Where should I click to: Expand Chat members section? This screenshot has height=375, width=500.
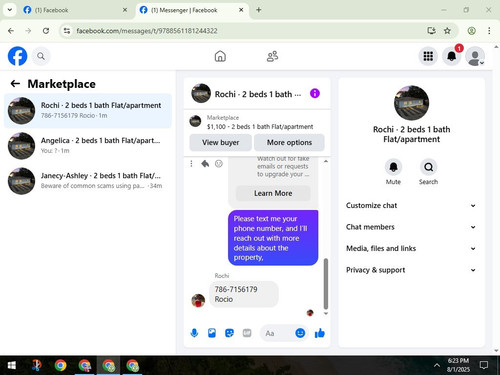coord(411,227)
